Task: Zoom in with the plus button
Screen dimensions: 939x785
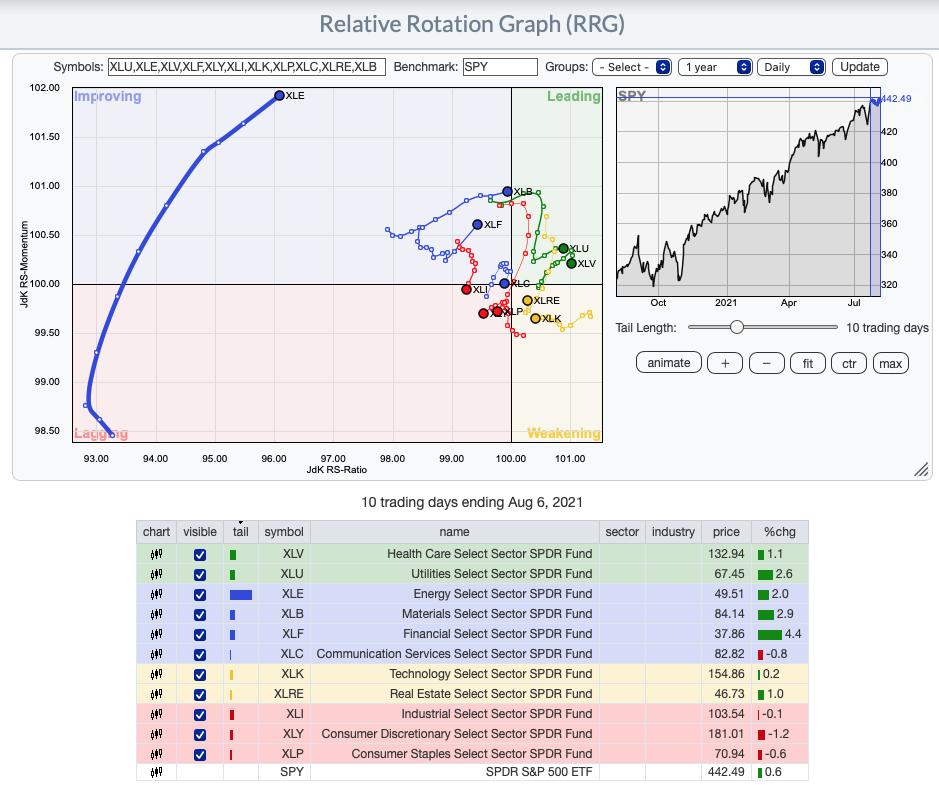Action: 725,363
